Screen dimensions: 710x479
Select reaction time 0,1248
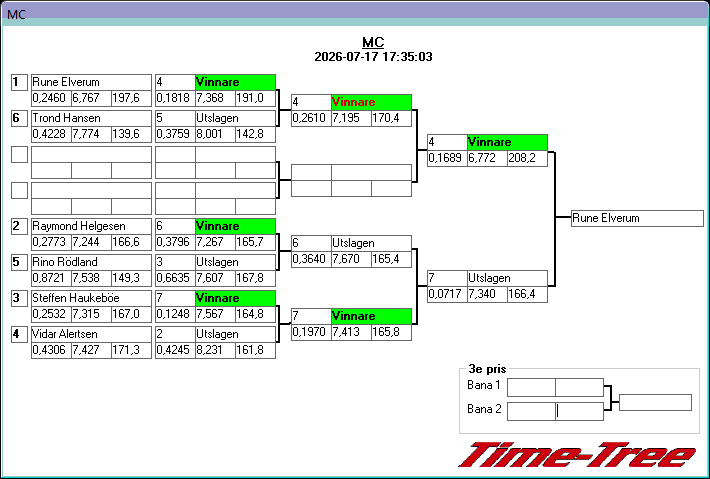(175, 314)
